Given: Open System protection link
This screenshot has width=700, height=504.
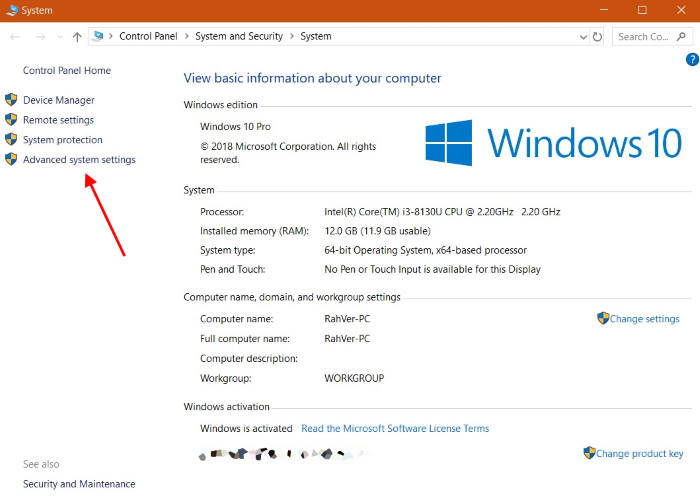Looking at the screenshot, I should tap(63, 140).
